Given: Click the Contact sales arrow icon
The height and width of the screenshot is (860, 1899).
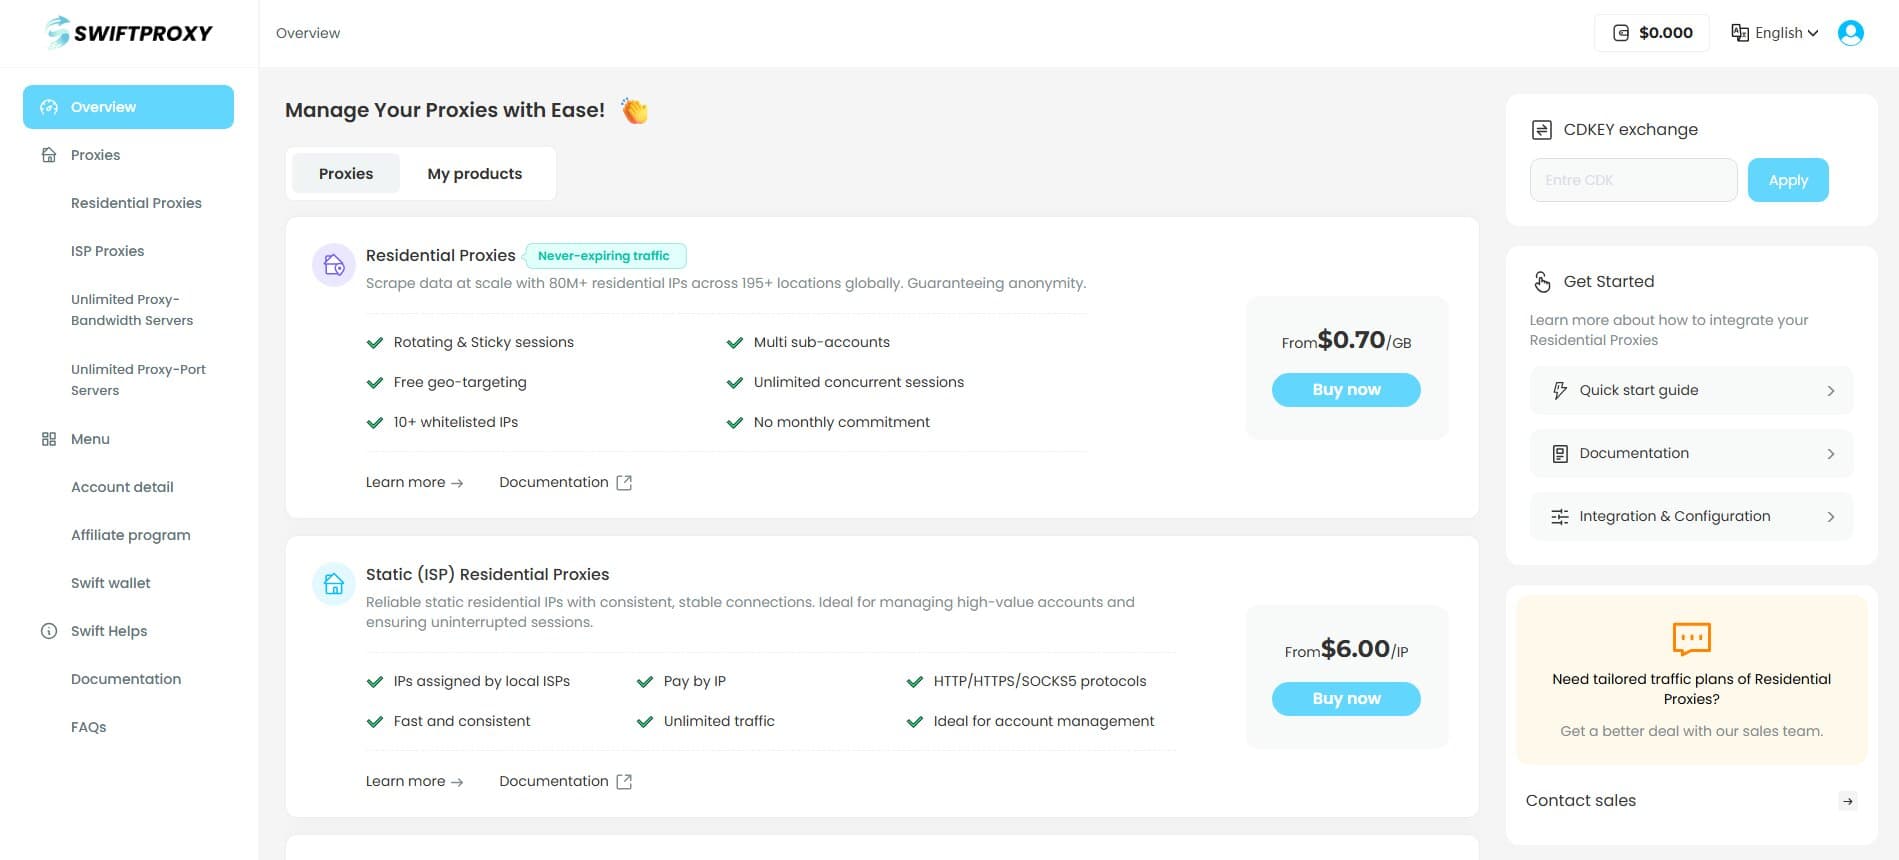Looking at the screenshot, I should coord(1848,801).
